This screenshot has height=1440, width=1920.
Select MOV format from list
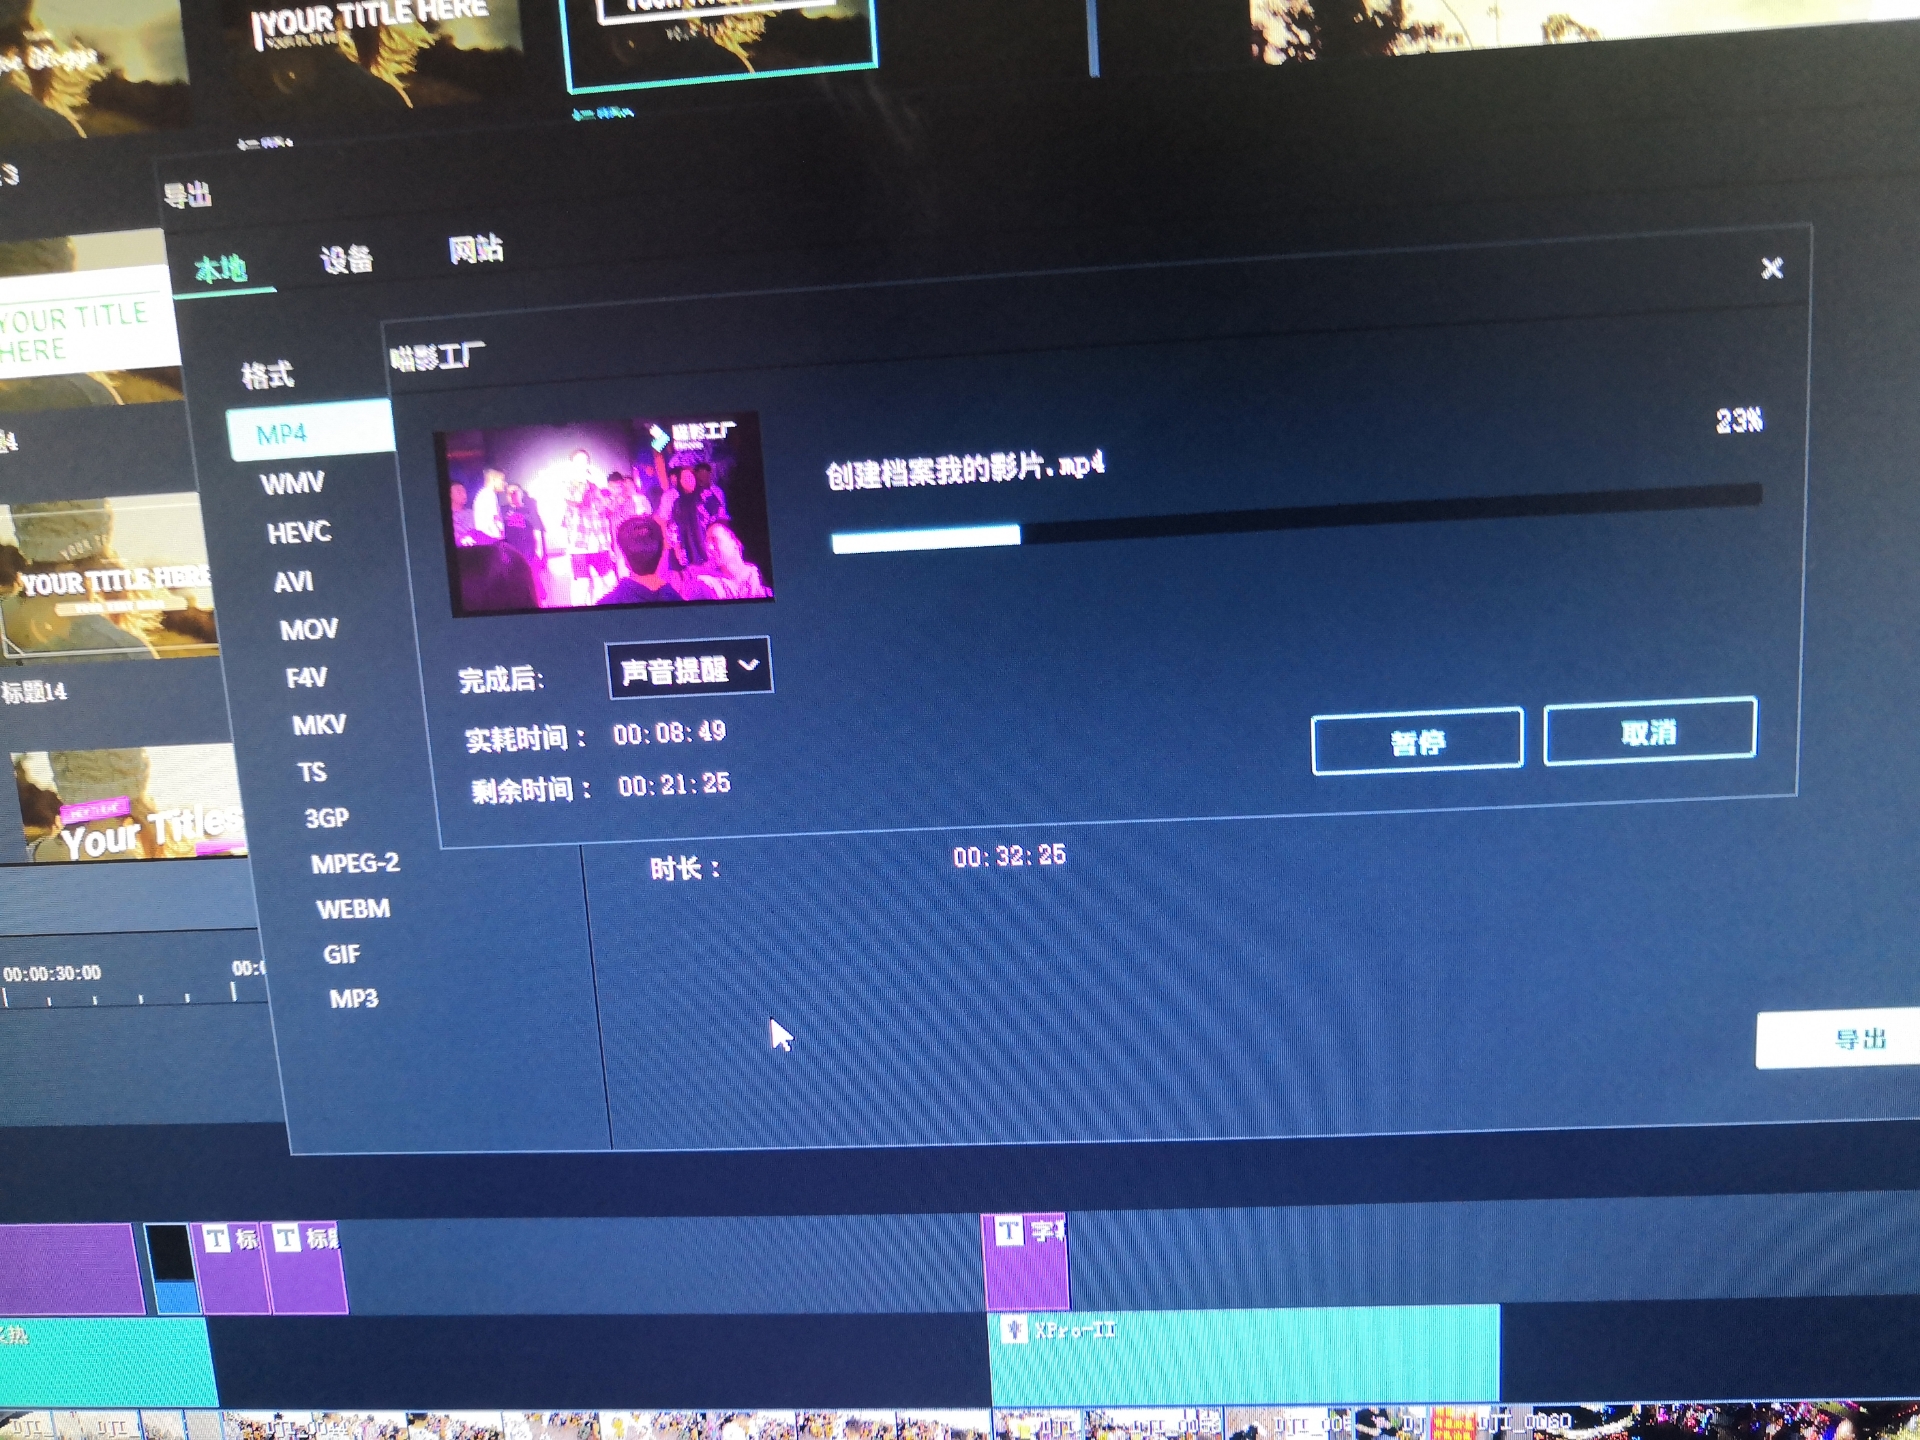309,629
